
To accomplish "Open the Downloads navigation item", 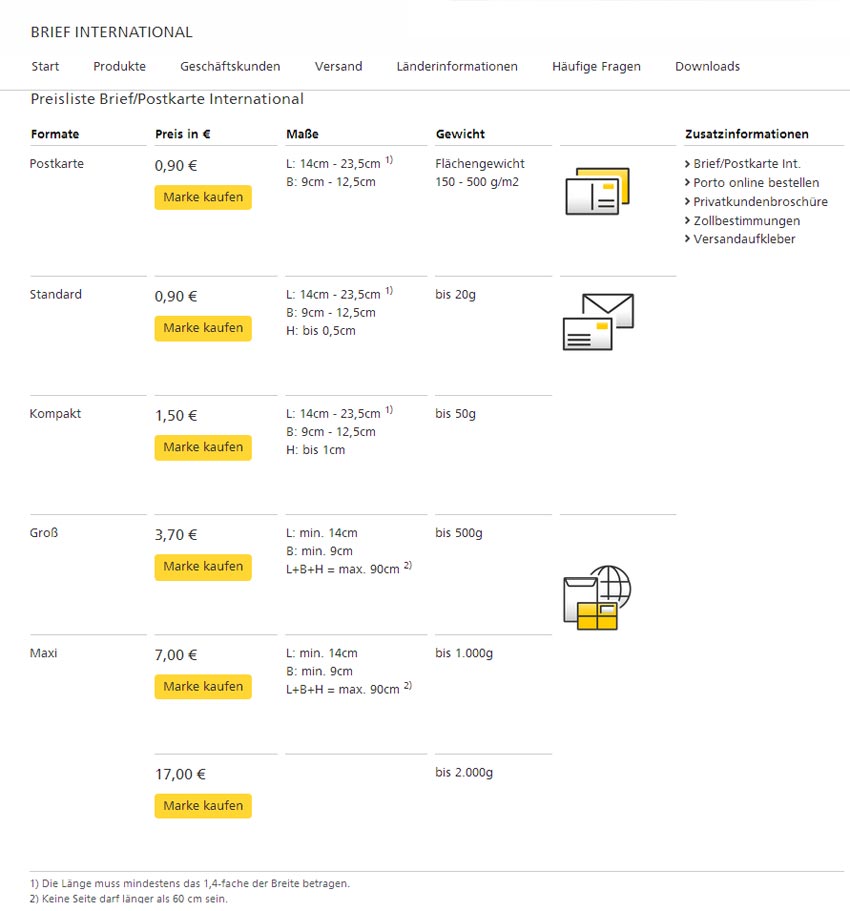I will click(708, 66).
